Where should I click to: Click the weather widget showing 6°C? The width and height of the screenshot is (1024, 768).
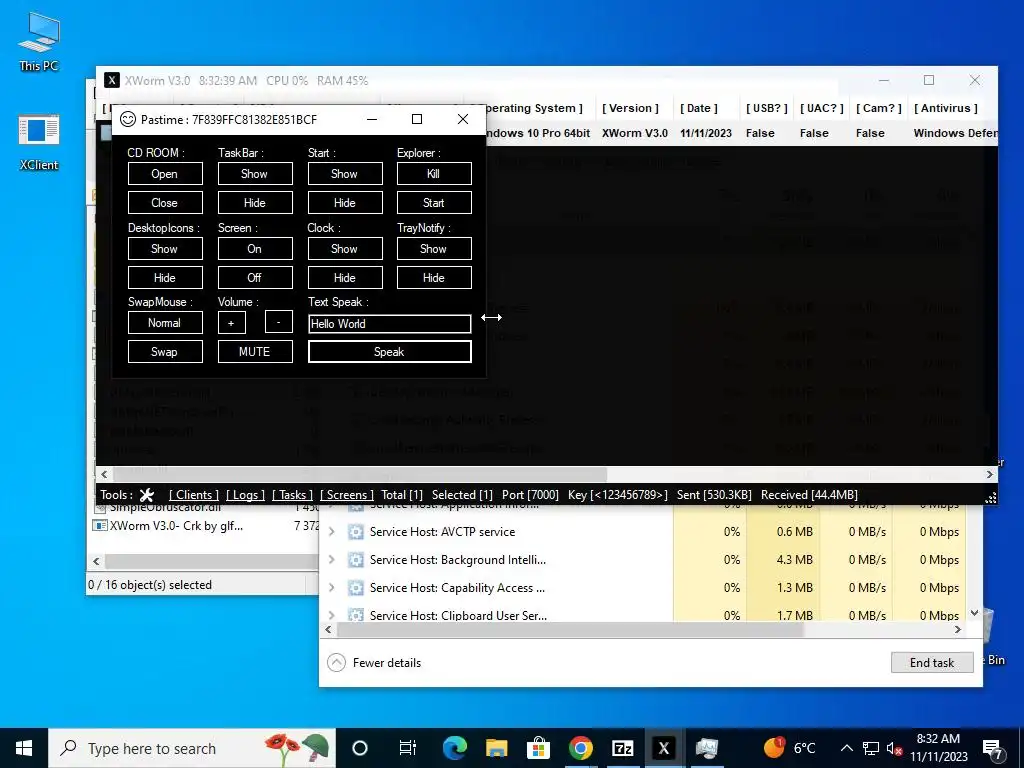[790, 748]
